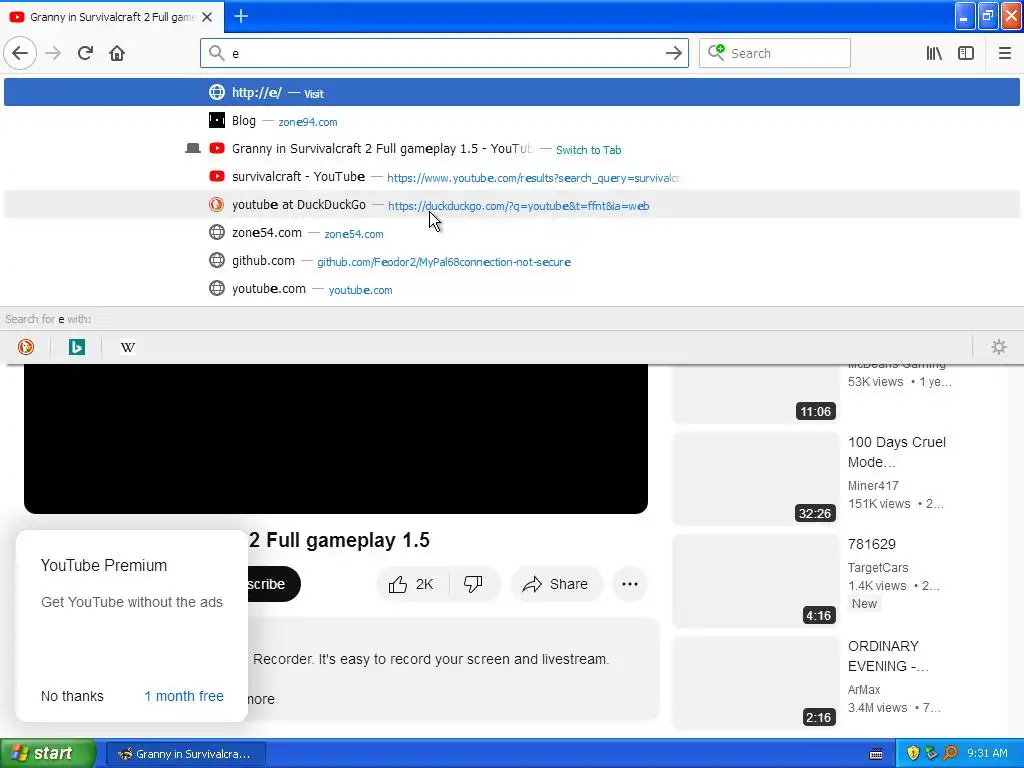This screenshot has height=768, width=1024.
Task: Activate the Granny in Survivalcraft browser tab
Action: [x=111, y=17]
